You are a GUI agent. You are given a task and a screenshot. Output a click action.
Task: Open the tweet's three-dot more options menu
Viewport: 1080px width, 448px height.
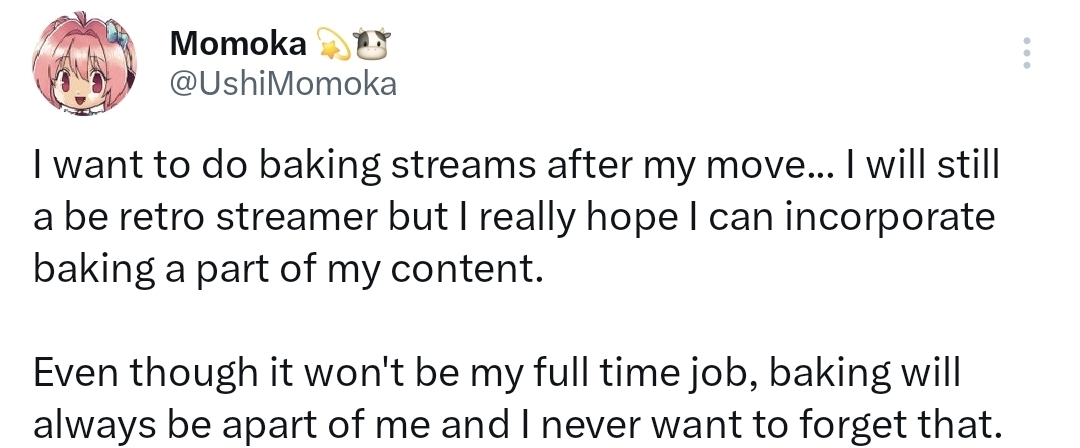[x=1025, y=53]
